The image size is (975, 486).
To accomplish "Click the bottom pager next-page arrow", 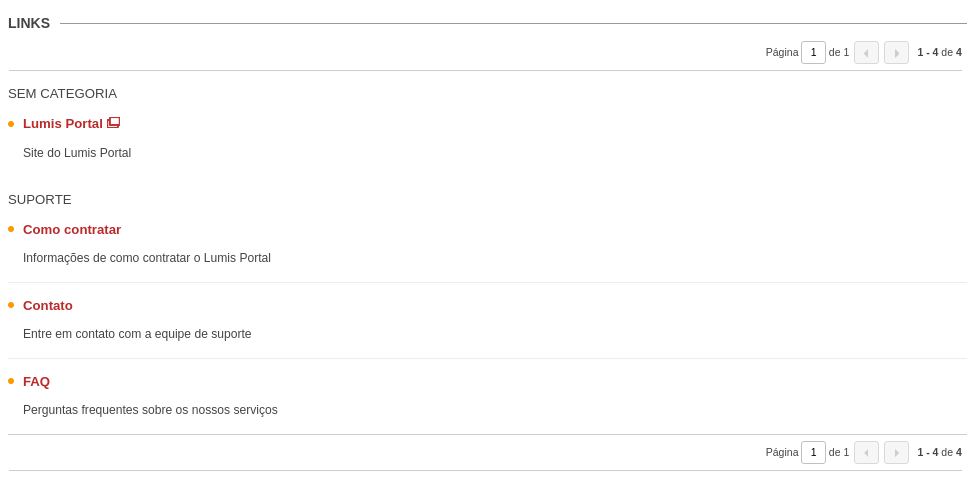I will pos(896,452).
